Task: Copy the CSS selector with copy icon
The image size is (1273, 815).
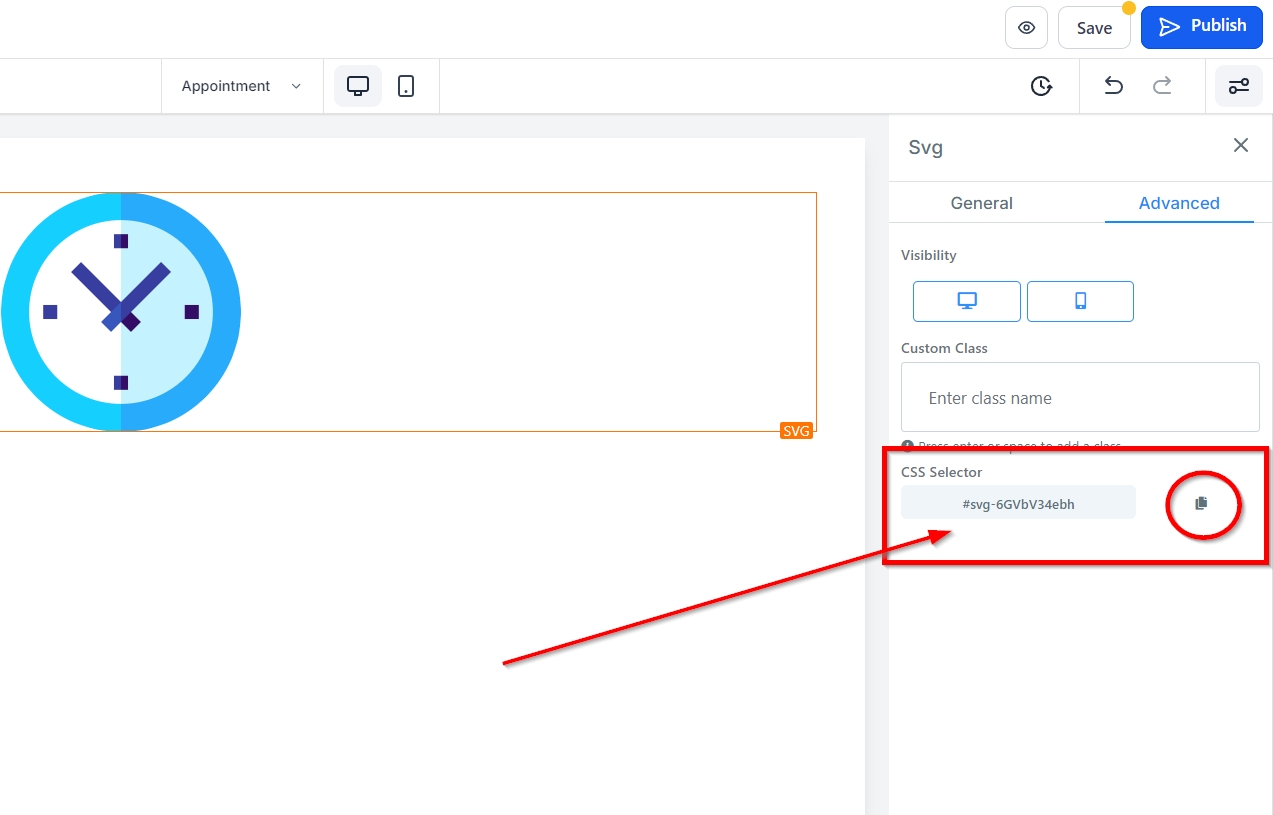Action: pyautogui.click(x=1202, y=504)
